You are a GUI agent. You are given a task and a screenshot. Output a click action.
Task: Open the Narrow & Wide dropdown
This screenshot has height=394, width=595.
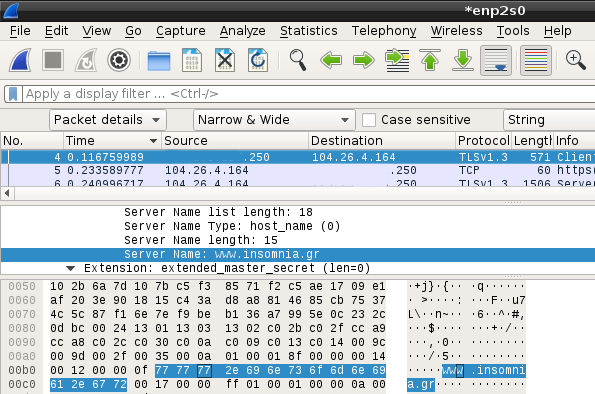274,120
